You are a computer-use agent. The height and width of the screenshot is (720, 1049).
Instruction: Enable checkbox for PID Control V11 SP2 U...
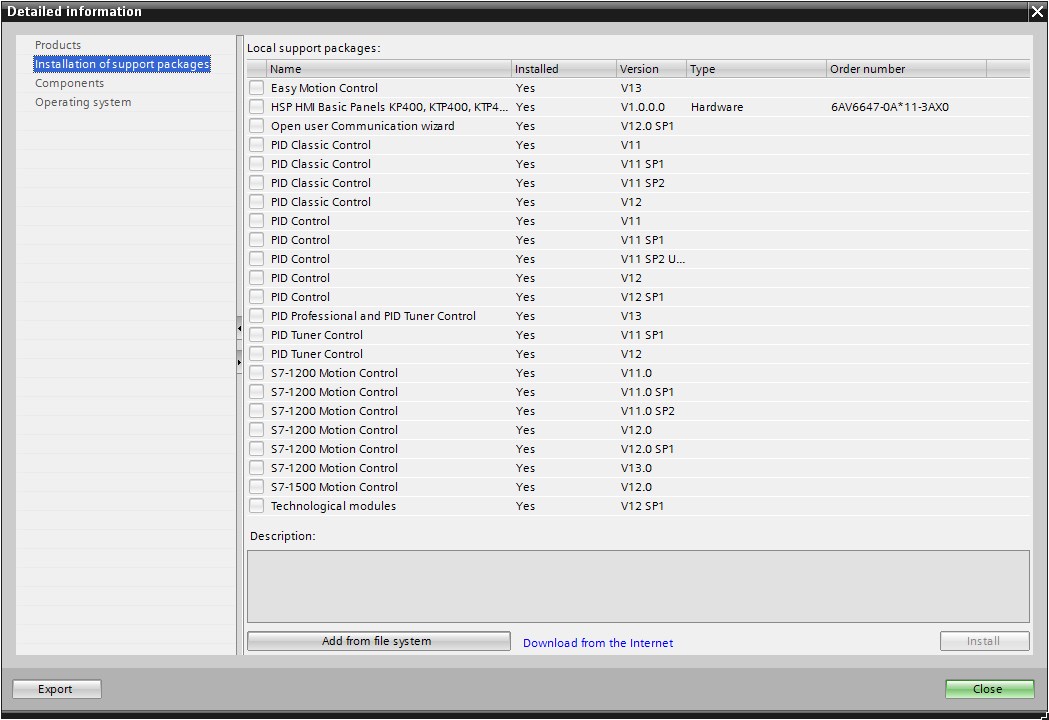pos(256,259)
